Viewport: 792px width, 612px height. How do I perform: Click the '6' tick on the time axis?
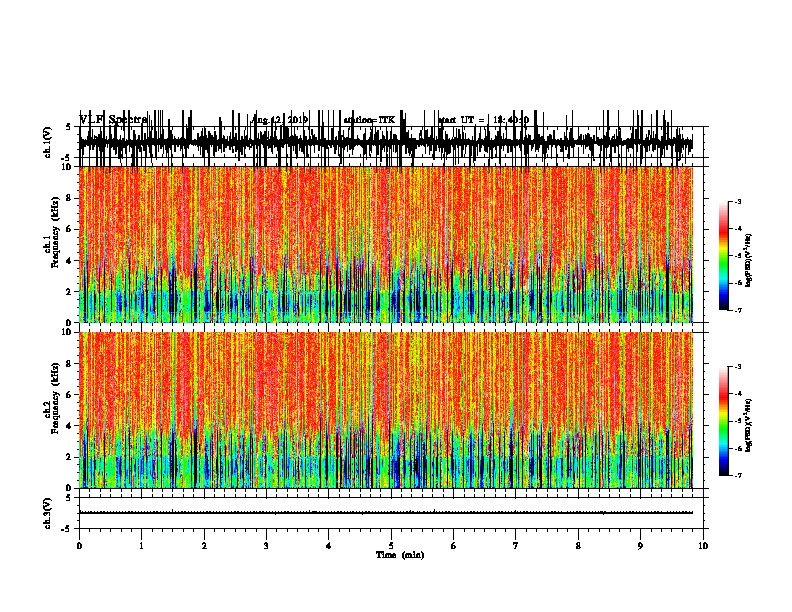[453, 546]
